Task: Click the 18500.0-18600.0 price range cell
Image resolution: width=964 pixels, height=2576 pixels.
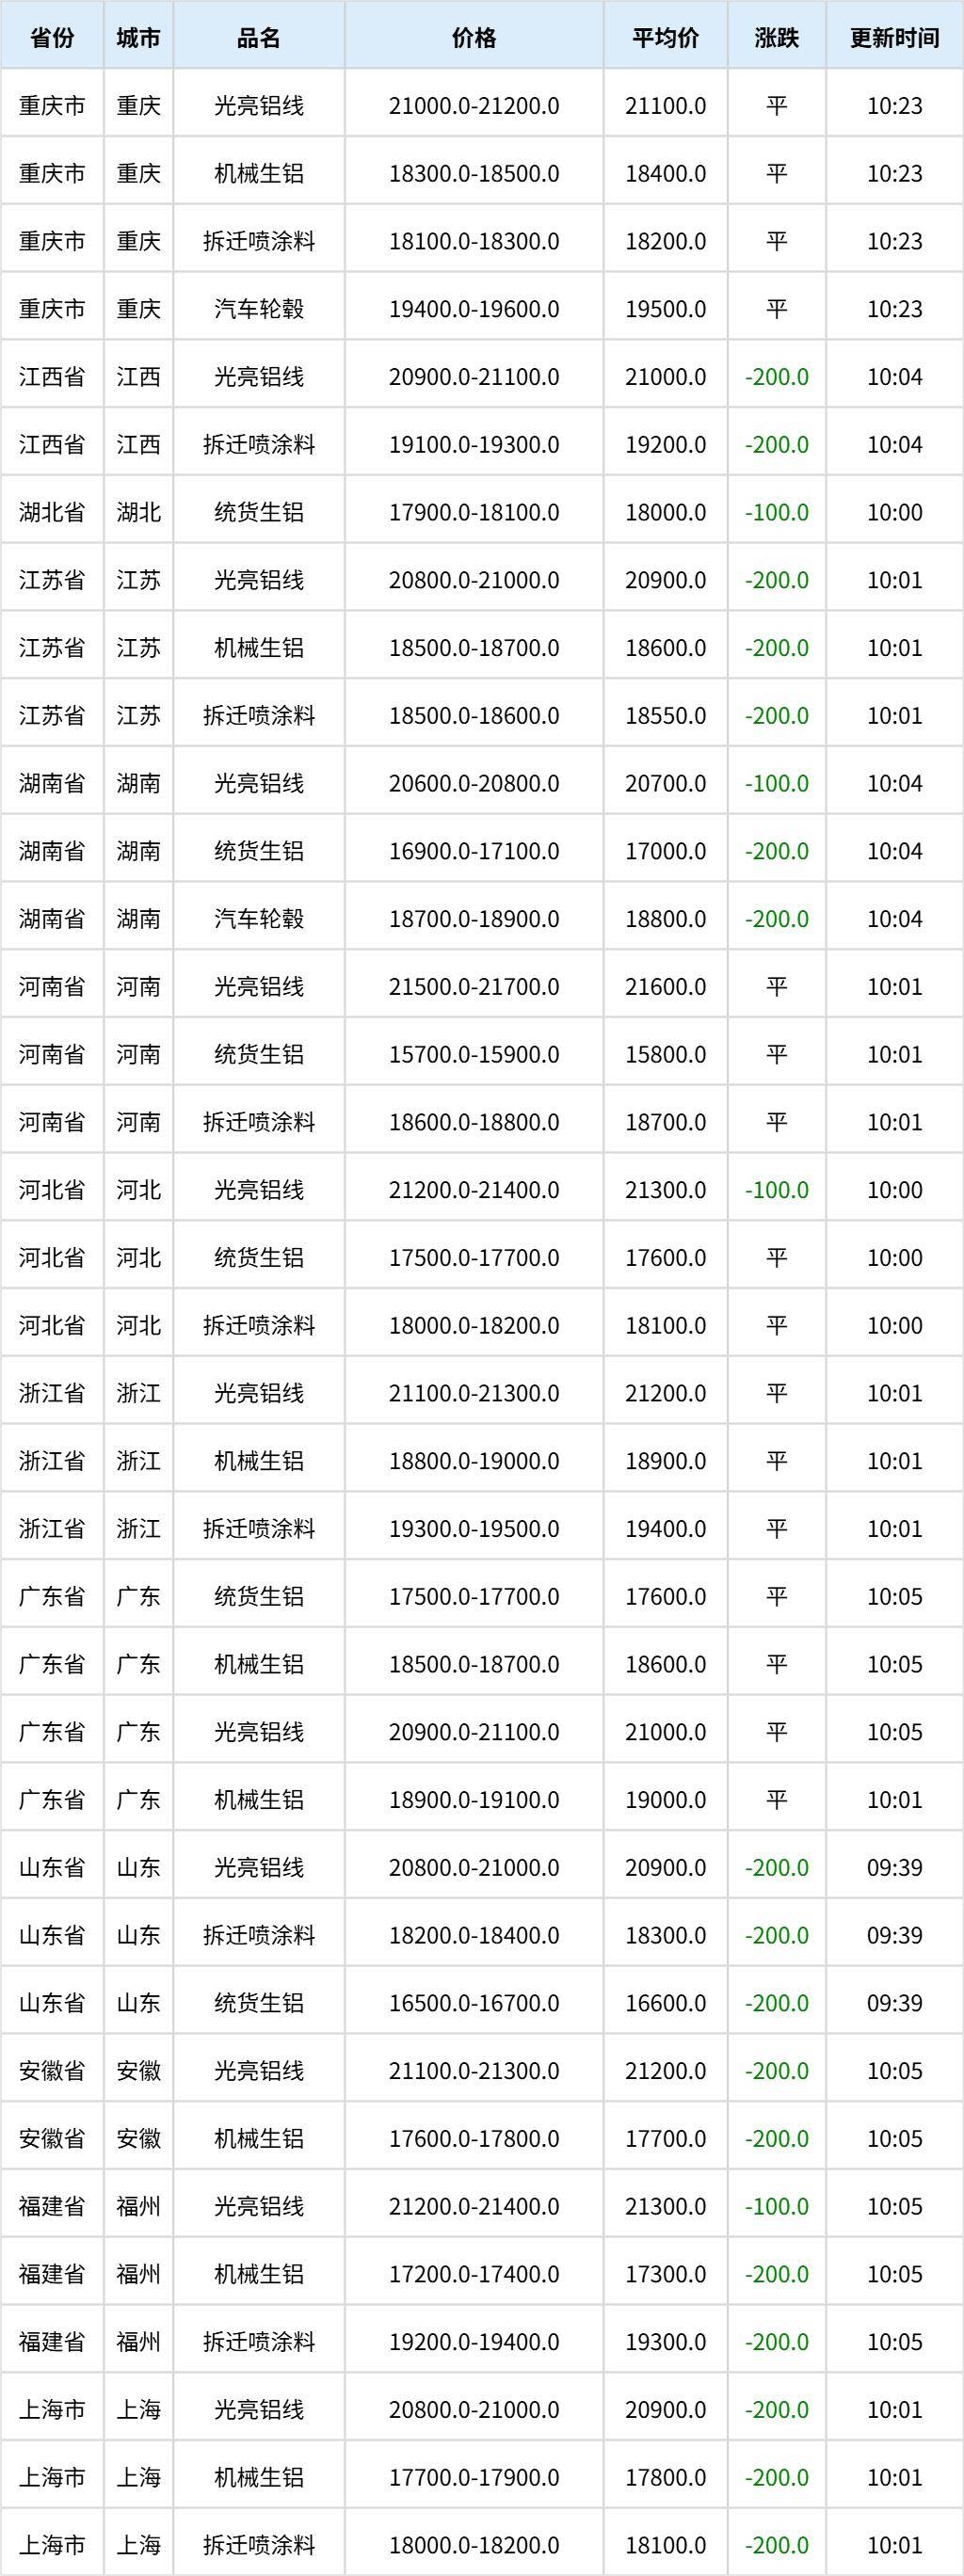Action: pos(474,716)
